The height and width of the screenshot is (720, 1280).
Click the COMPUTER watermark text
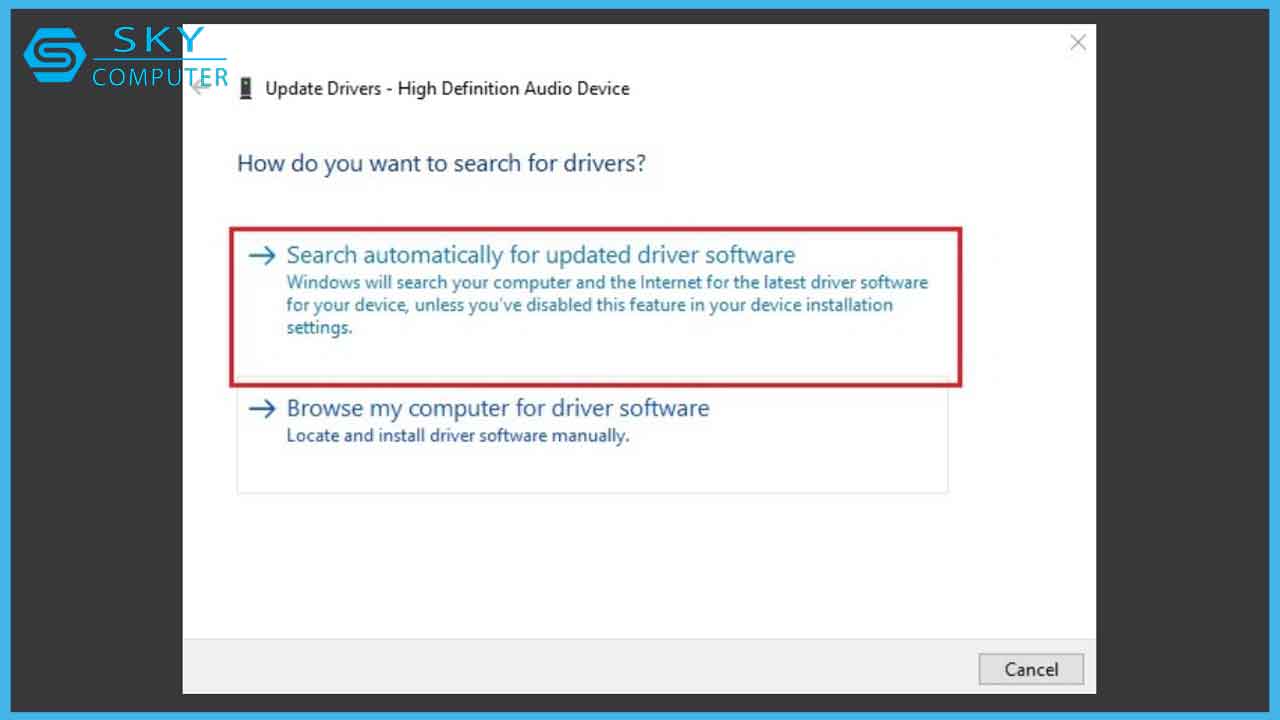(x=160, y=77)
